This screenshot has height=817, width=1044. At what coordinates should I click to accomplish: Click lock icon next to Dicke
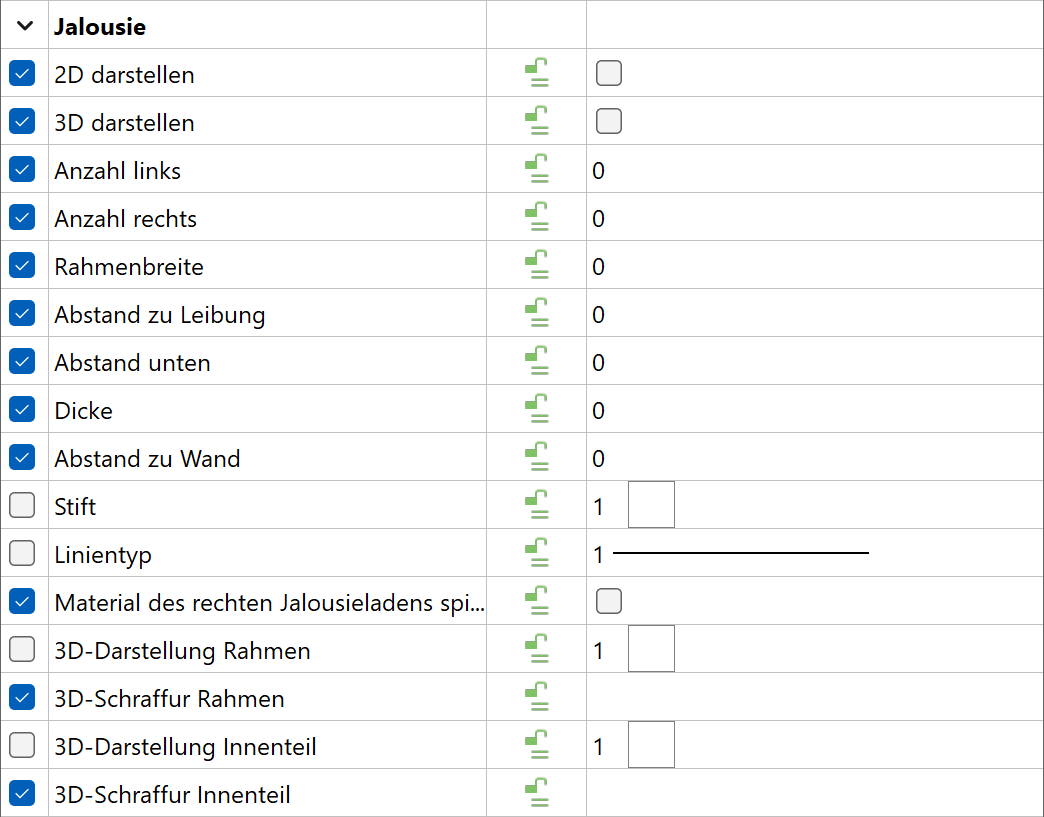pos(537,409)
